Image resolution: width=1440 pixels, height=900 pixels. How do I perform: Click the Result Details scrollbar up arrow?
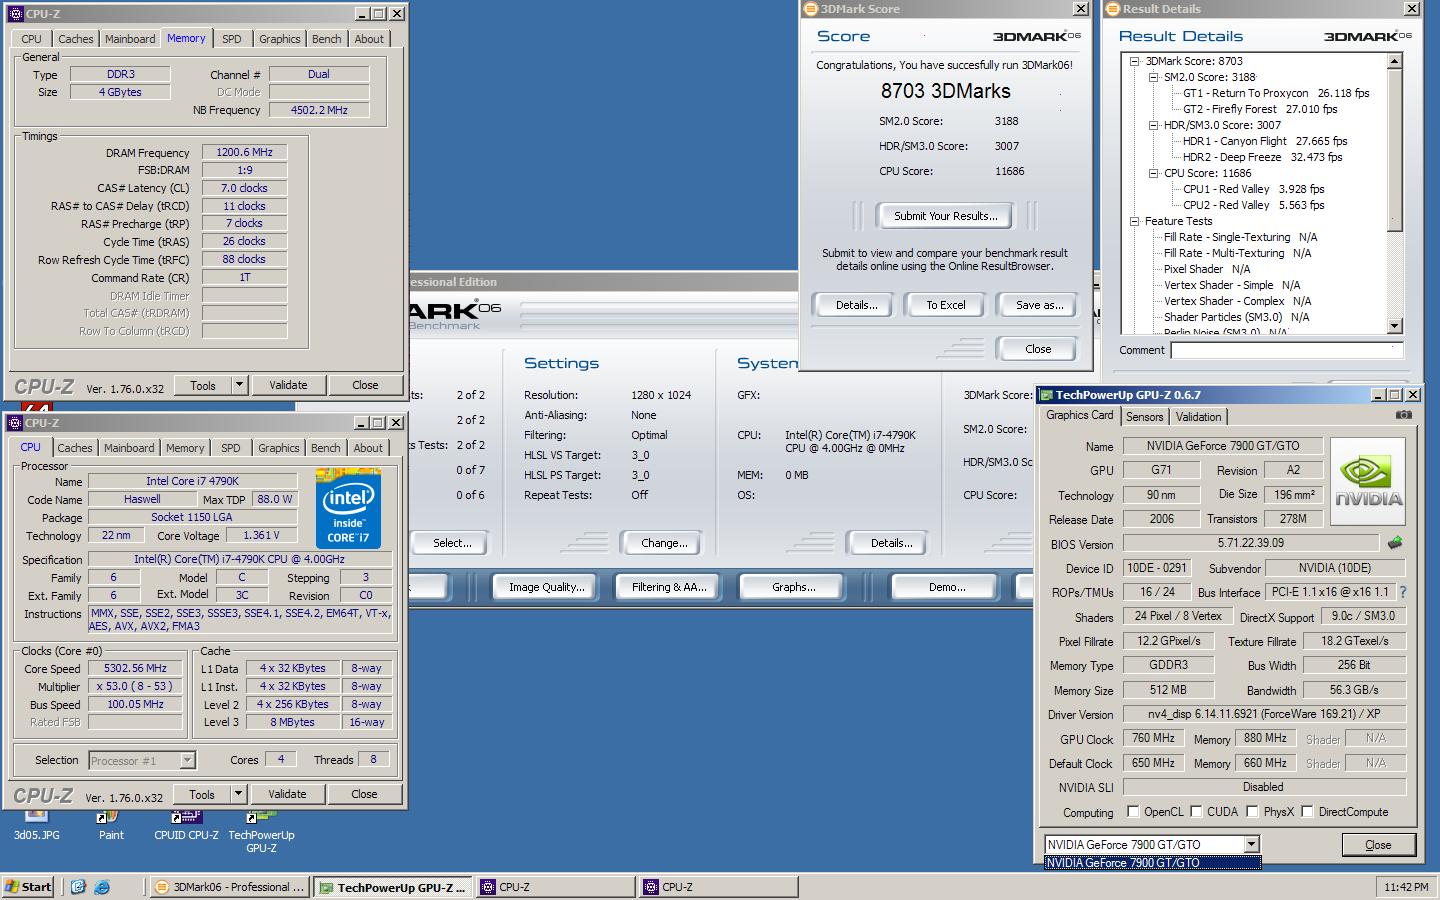pyautogui.click(x=1395, y=61)
